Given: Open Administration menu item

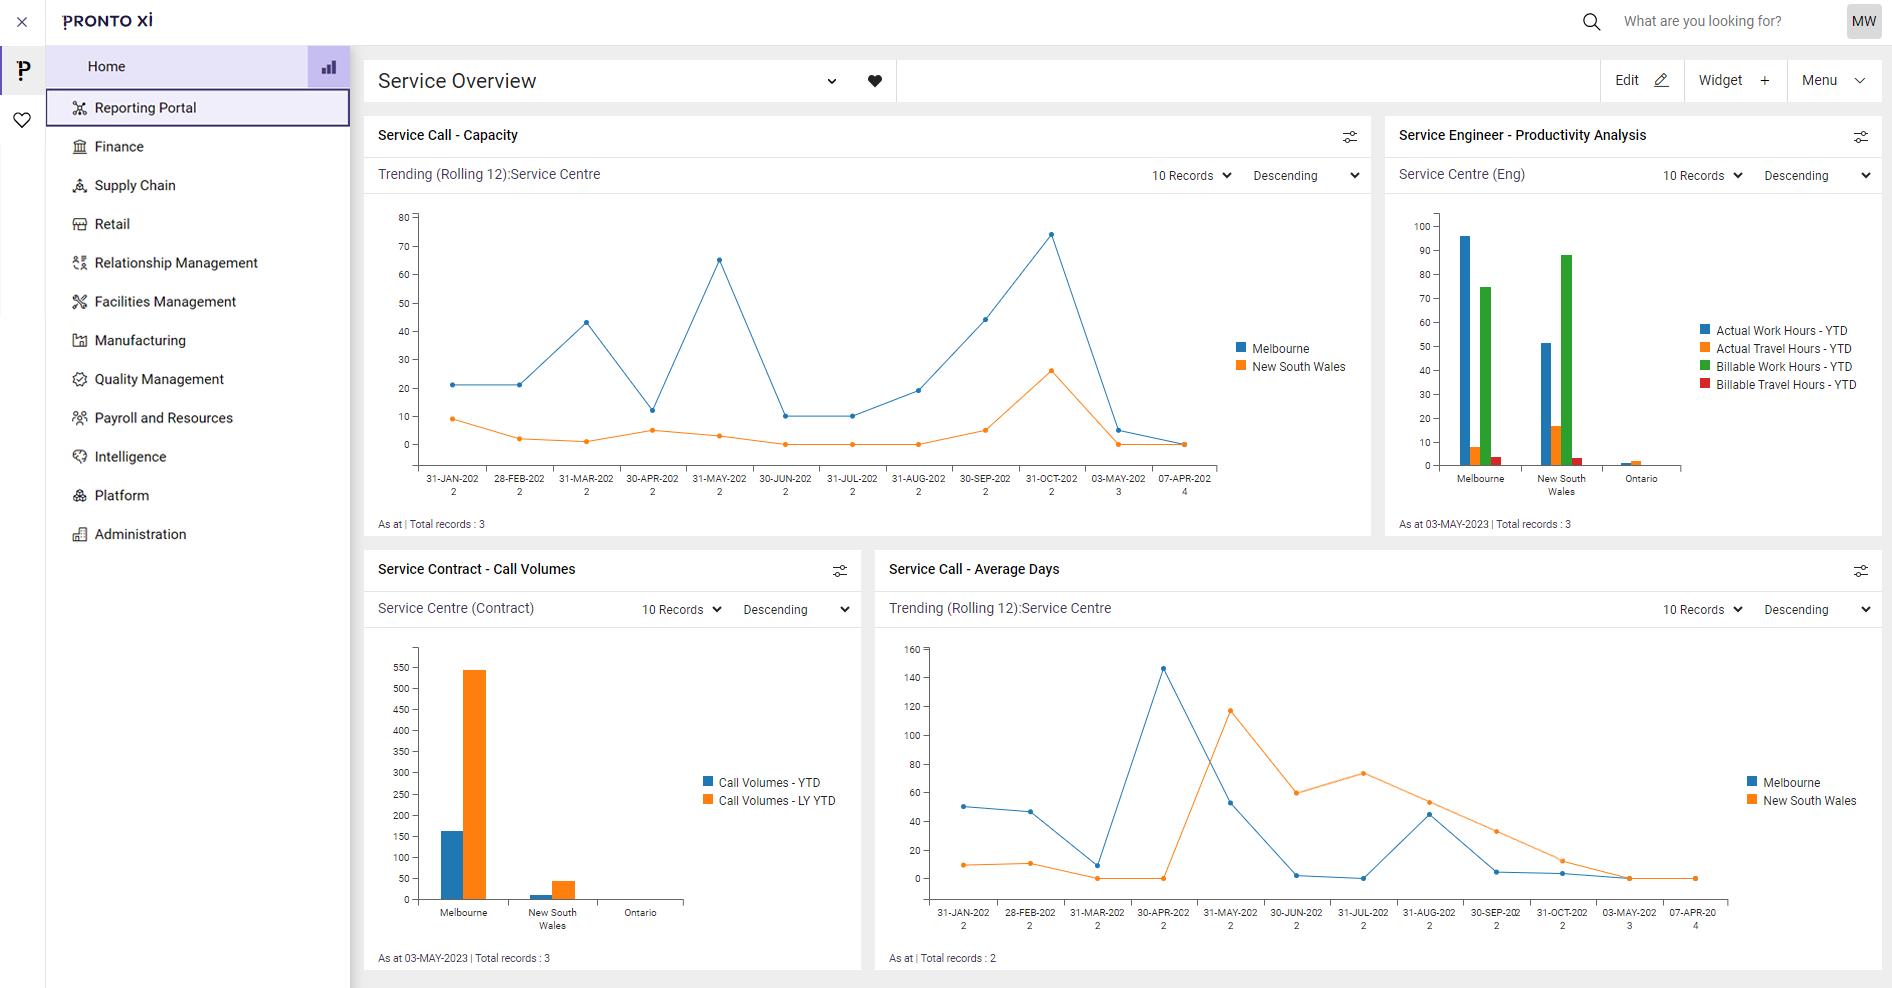Looking at the screenshot, I should [x=198, y=534].
